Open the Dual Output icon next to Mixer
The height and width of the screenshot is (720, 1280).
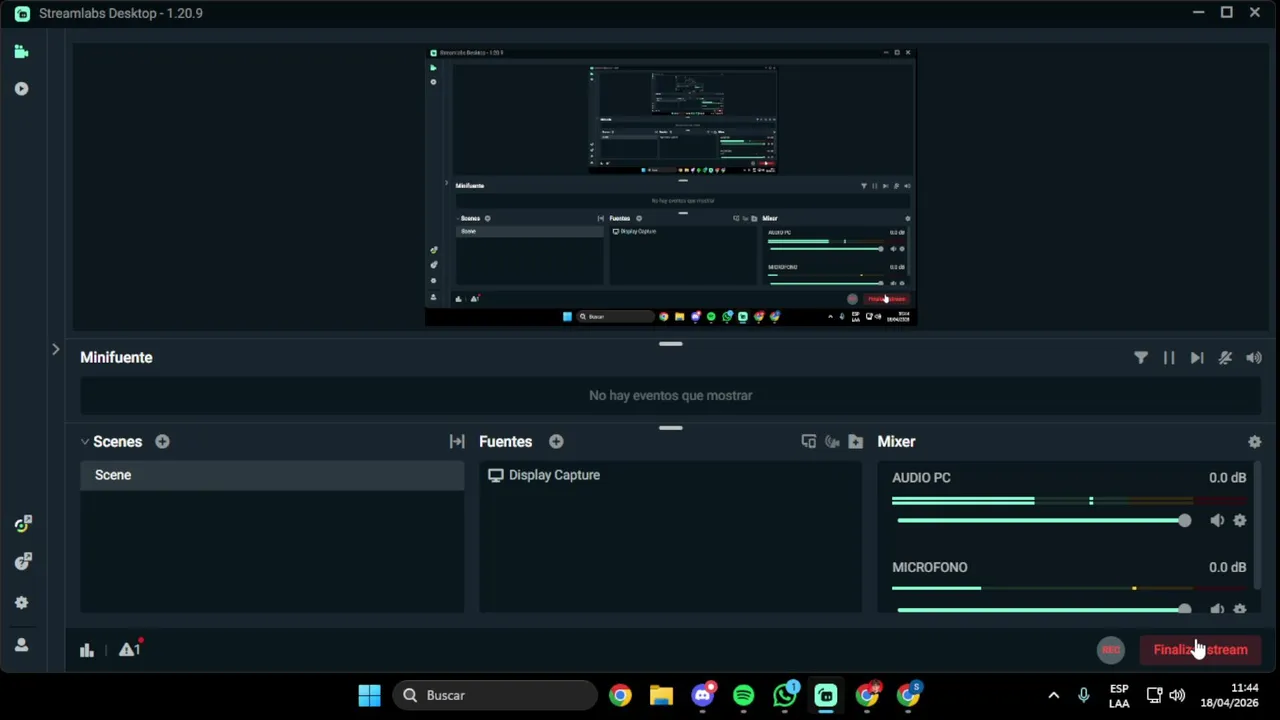coord(809,442)
